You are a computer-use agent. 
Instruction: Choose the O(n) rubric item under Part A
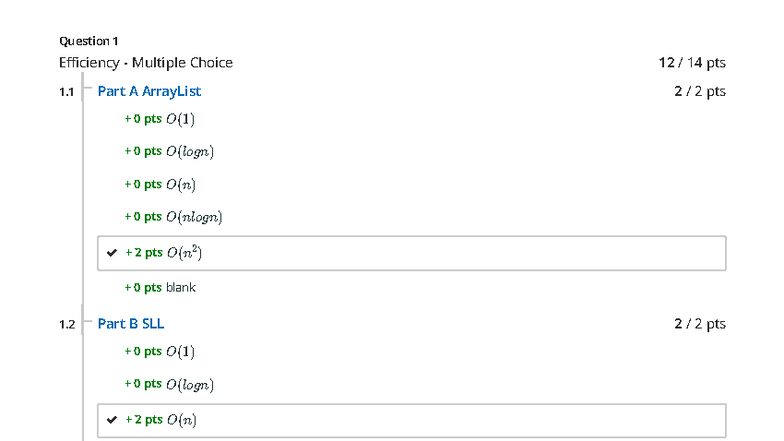[x=160, y=184]
